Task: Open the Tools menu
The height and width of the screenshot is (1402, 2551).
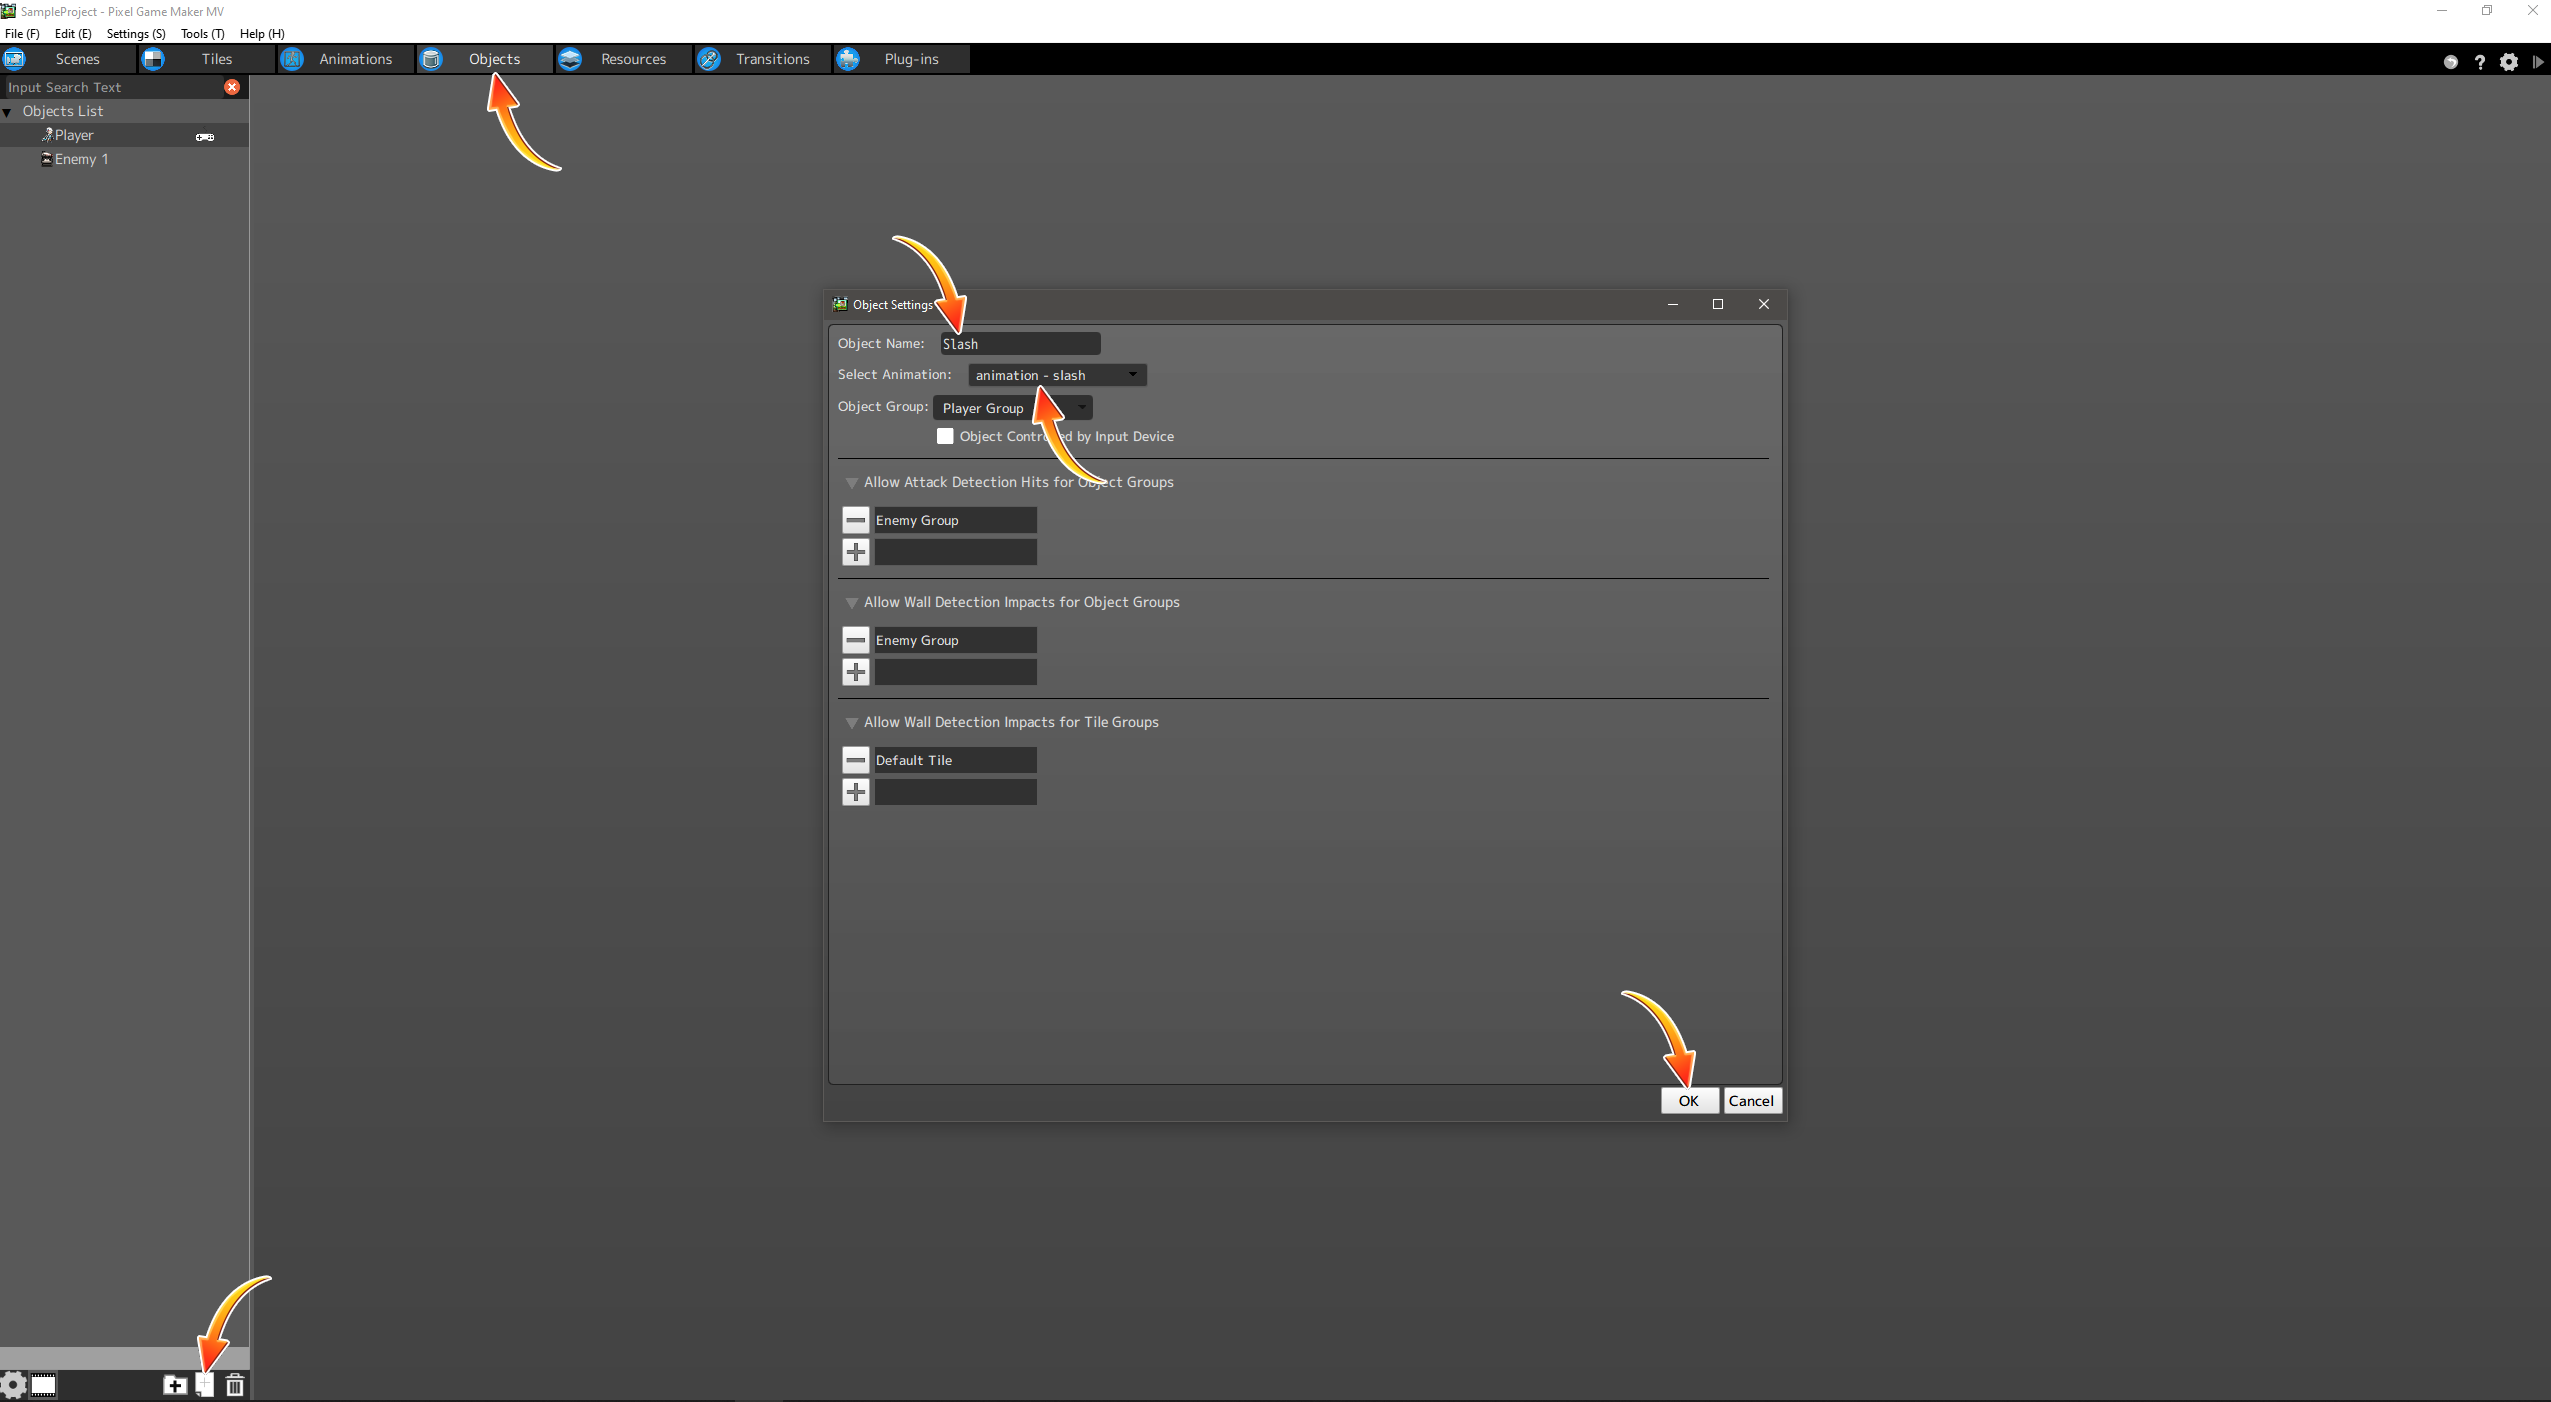Action: pos(202,33)
